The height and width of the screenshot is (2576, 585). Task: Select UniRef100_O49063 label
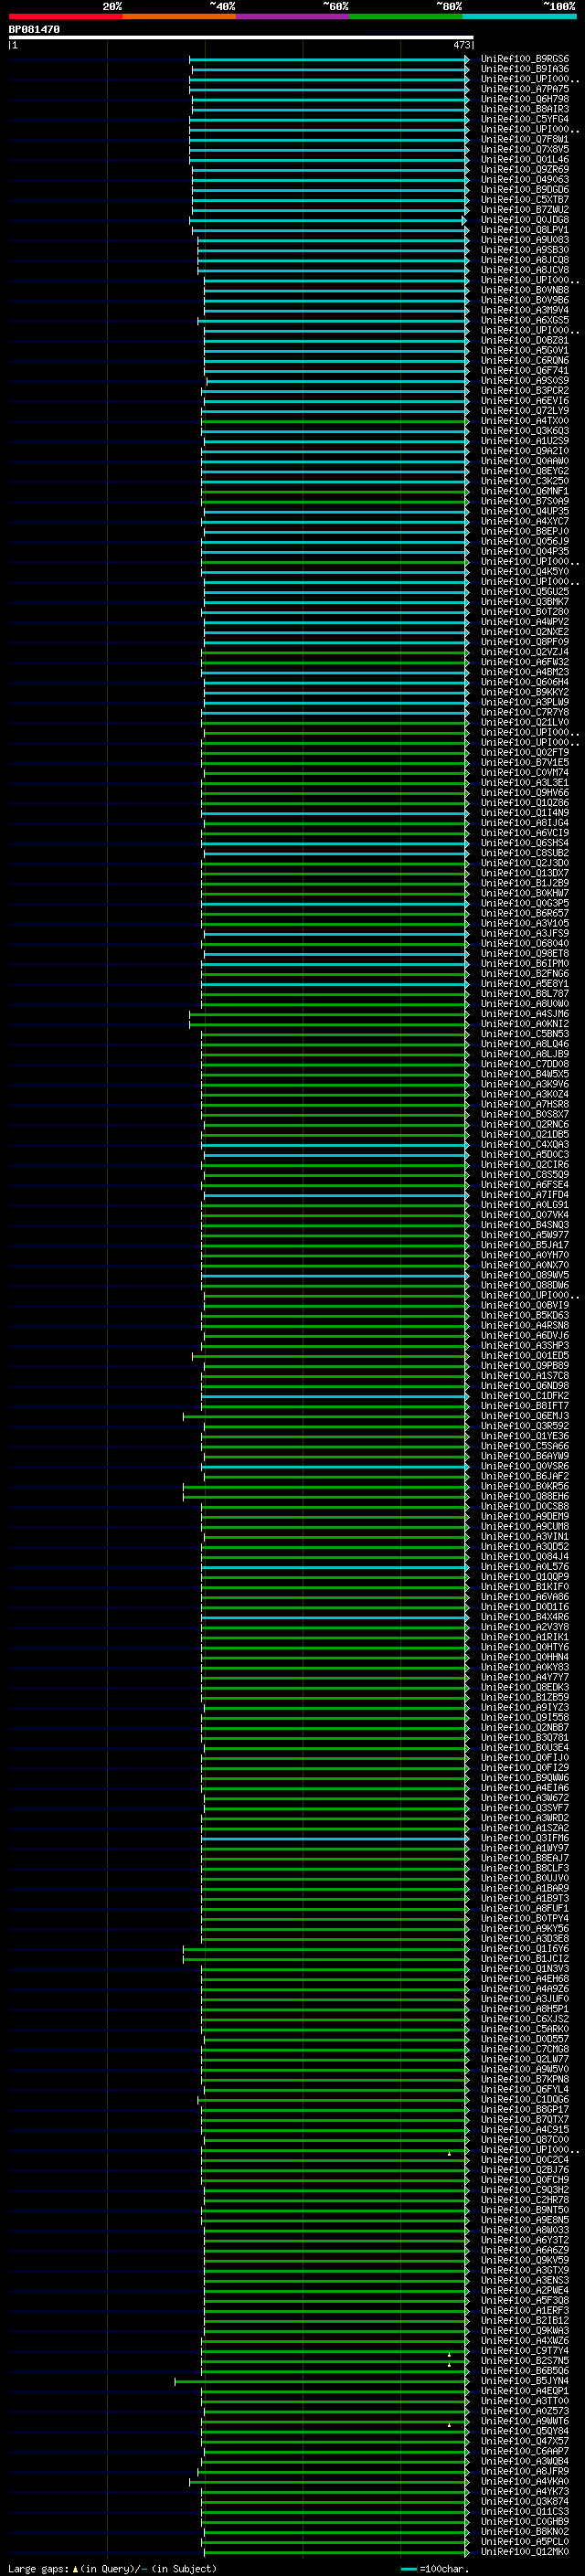(x=524, y=179)
